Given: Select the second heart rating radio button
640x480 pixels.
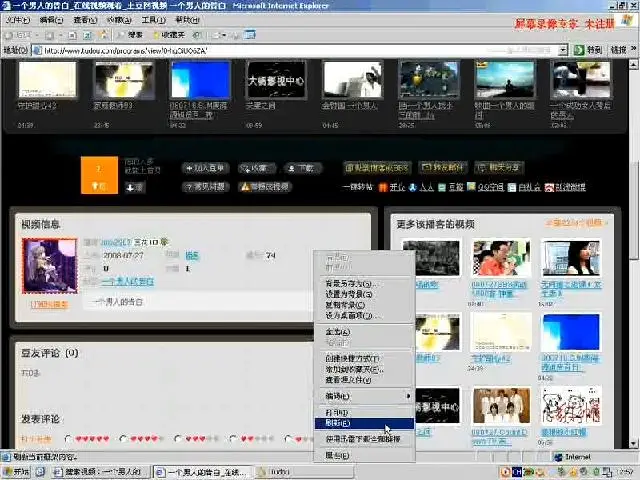Looking at the screenshot, I should pos(124,439).
